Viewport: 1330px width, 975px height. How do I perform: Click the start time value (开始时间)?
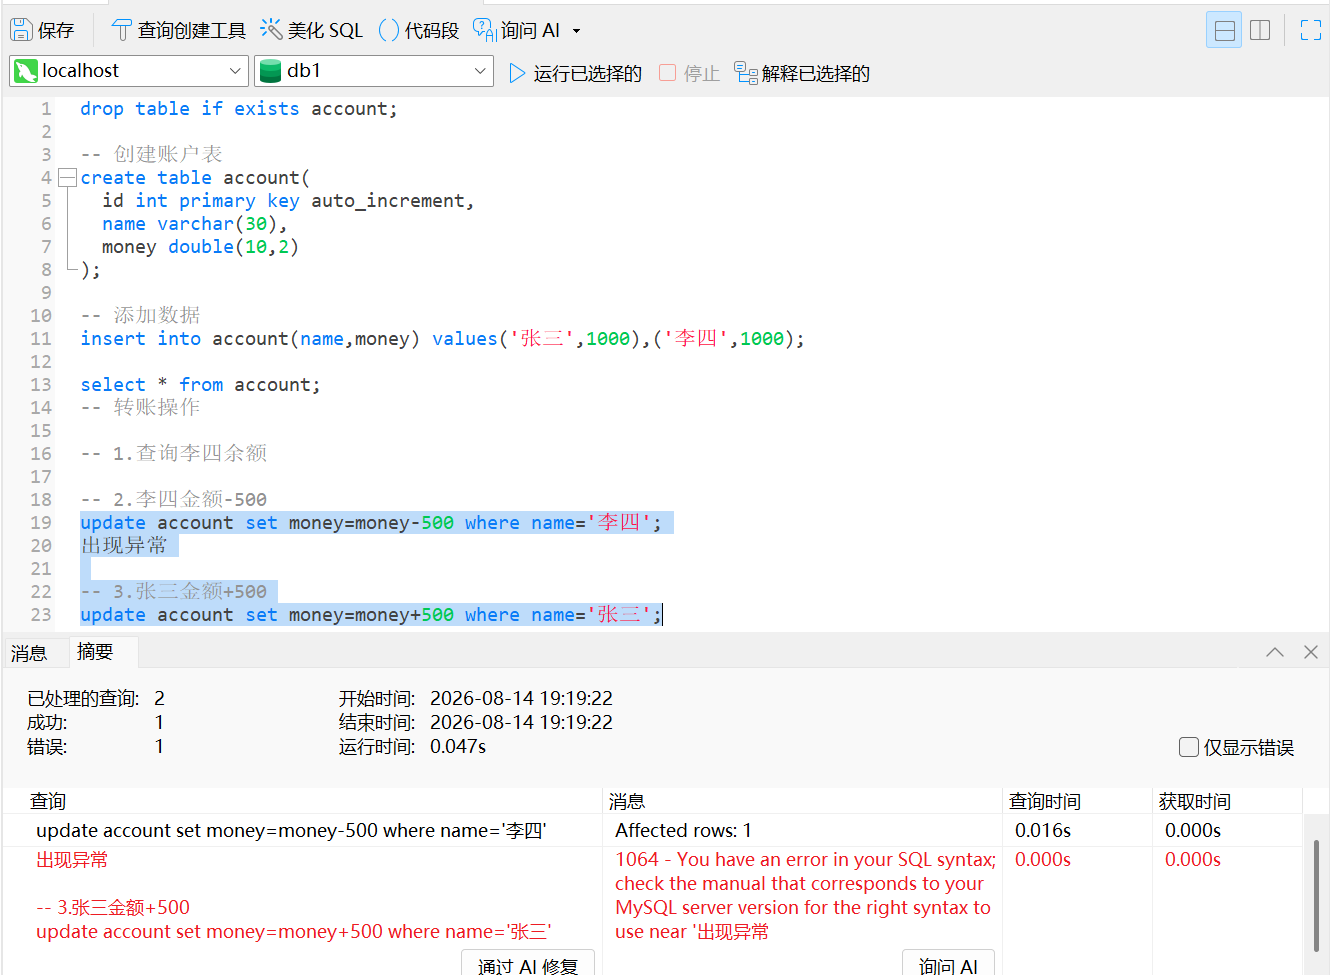coord(521,698)
